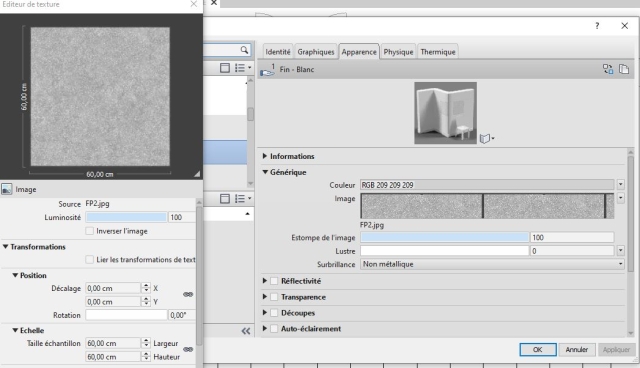640x368 pixels.
Task: Close the Editeur de texture window
Action: click(x=193, y=4)
